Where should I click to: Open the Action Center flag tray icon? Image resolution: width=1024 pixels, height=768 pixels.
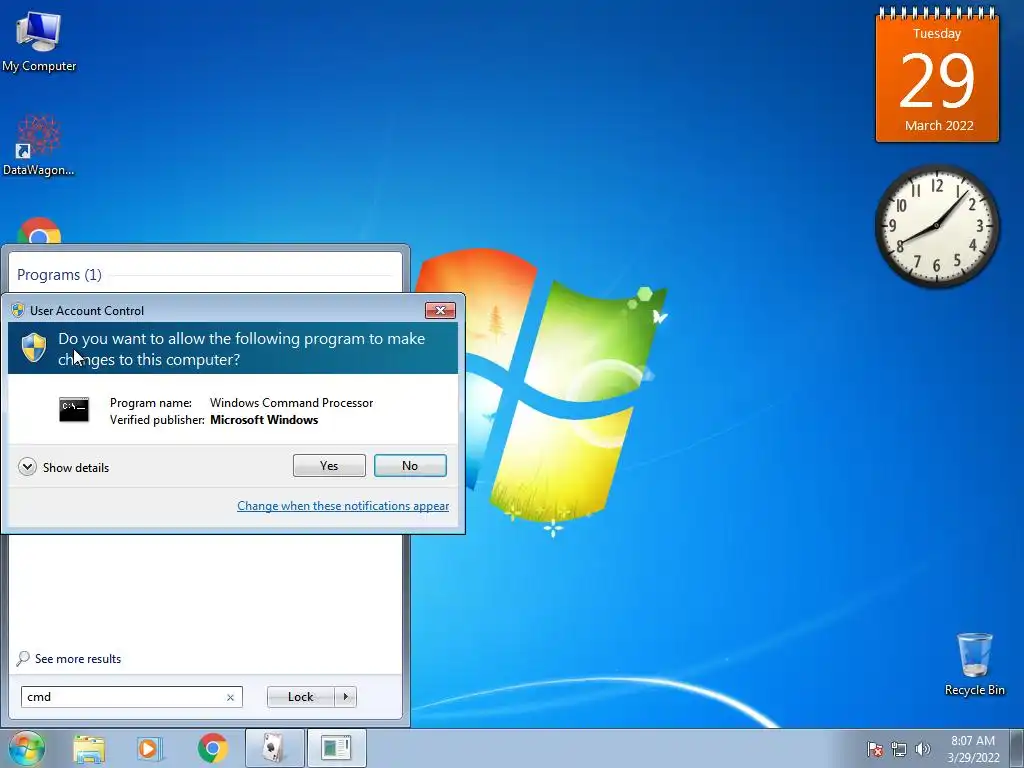[874, 749]
